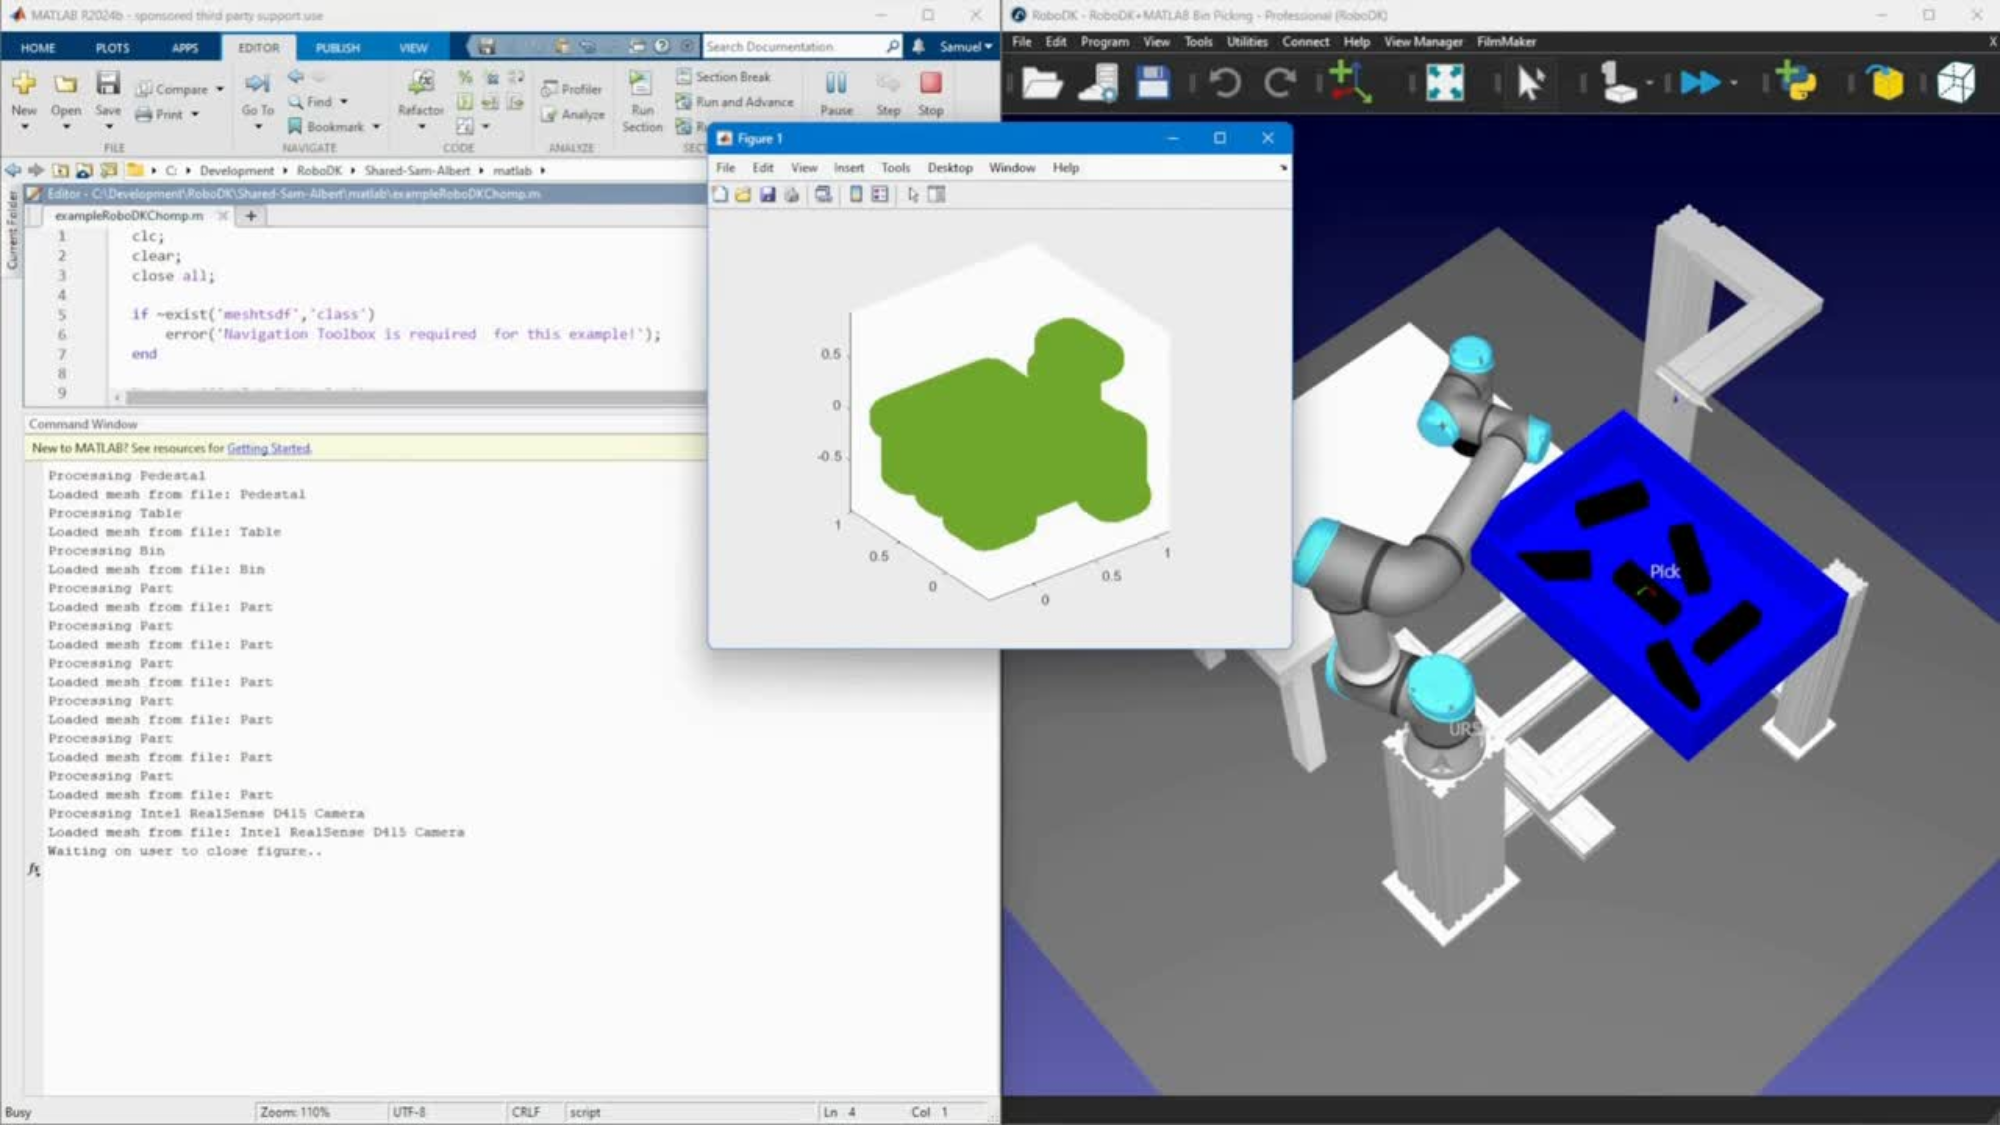The width and height of the screenshot is (2000, 1125).
Task: Click the isometric view cube icon
Action: point(1955,82)
